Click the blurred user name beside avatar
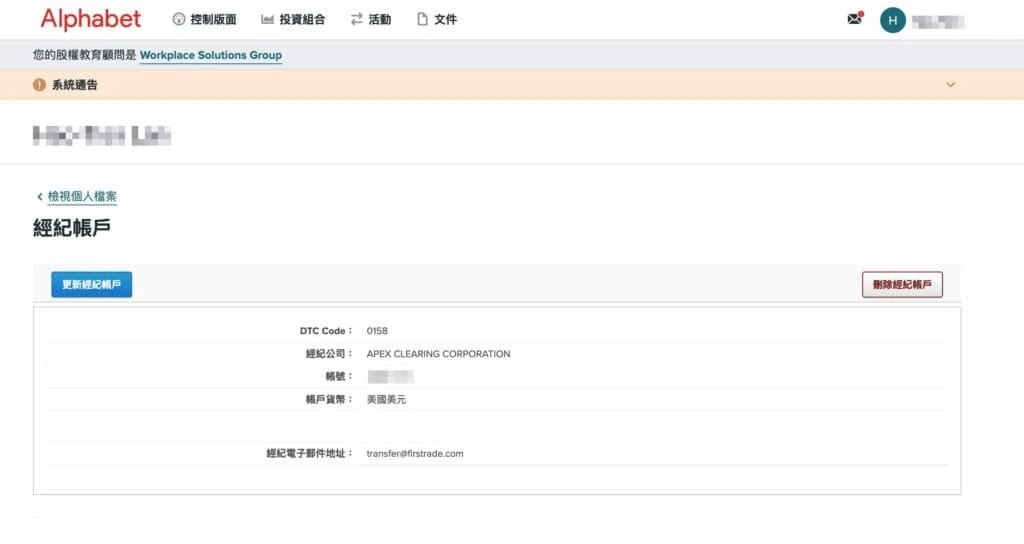 point(938,22)
